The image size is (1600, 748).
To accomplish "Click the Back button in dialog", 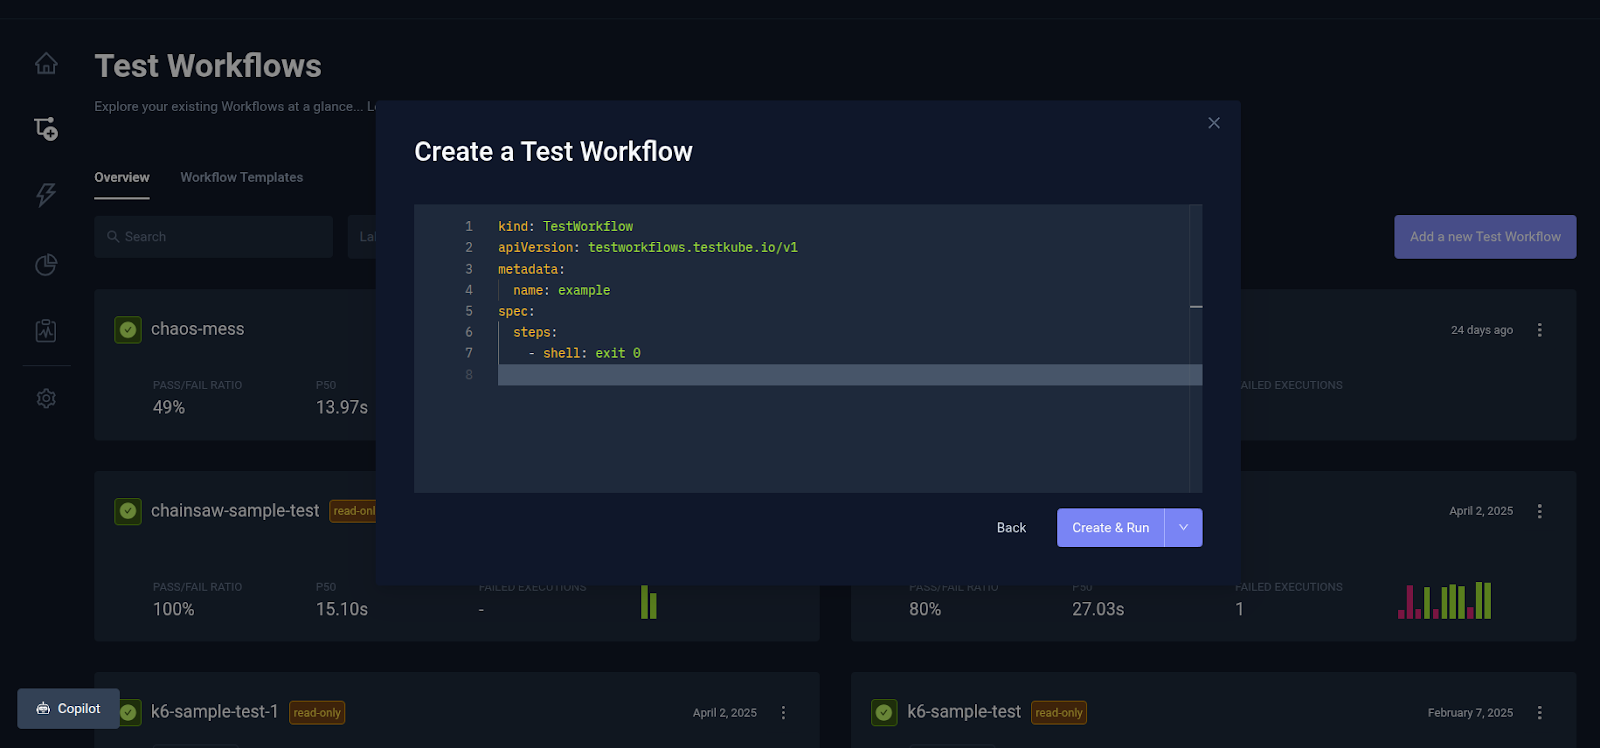I will pos(1011,528).
